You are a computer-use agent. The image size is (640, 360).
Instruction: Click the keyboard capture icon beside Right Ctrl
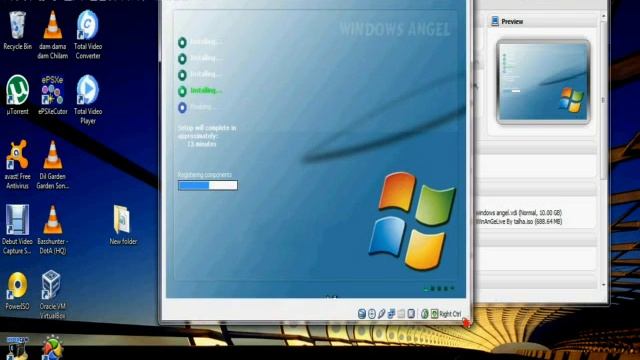(435, 313)
